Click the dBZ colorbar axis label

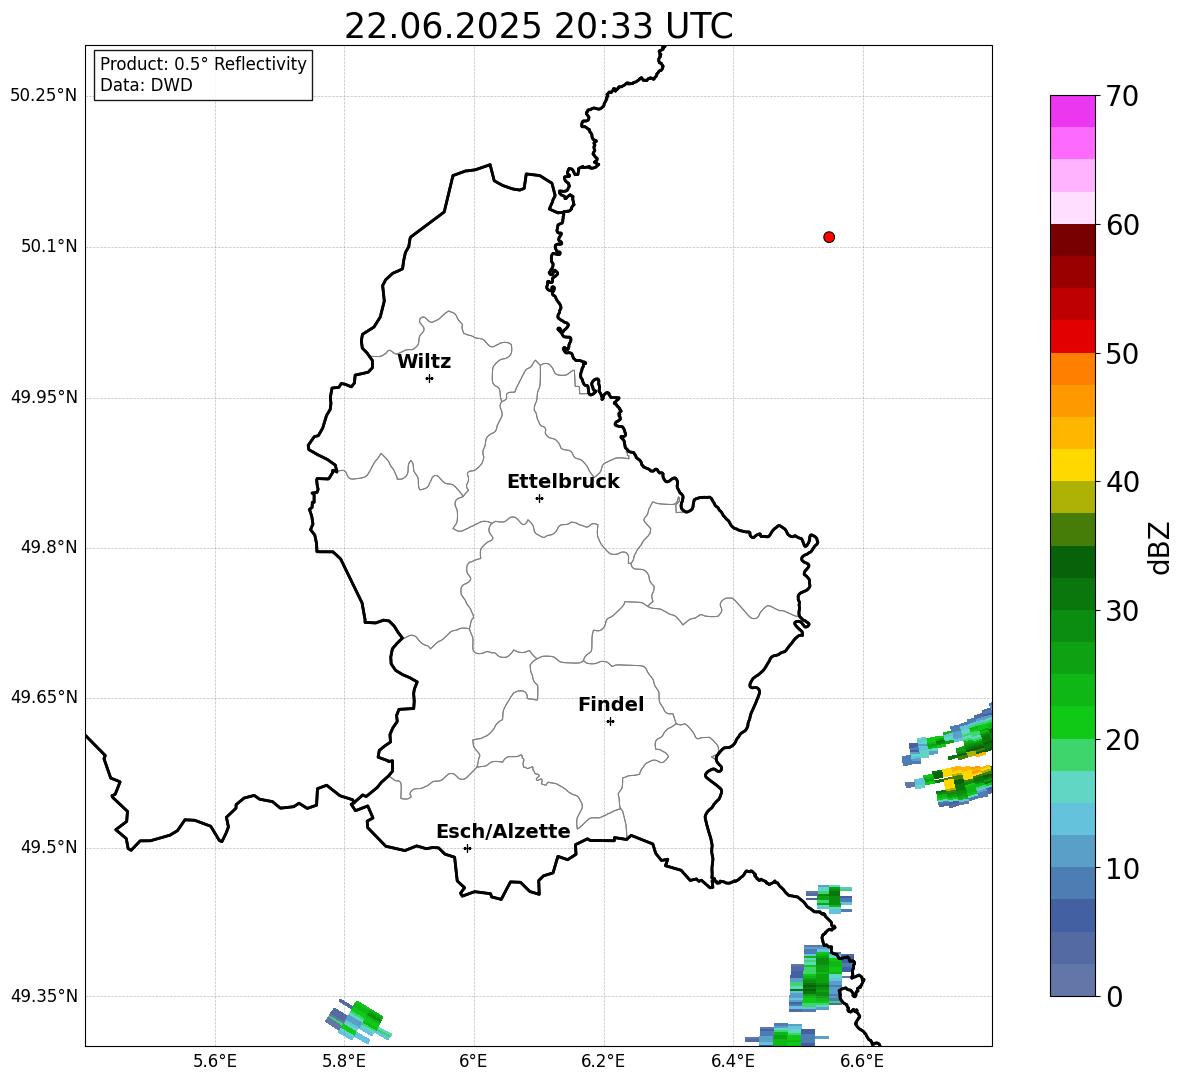tap(1160, 548)
